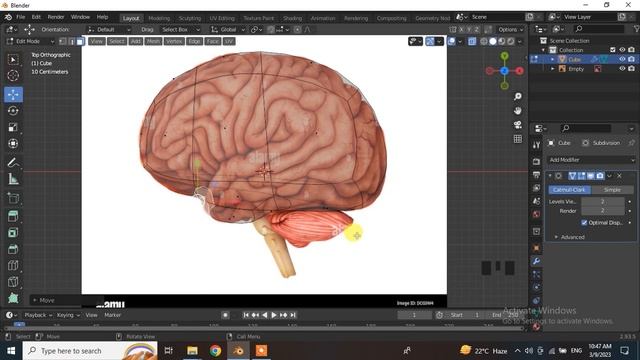Open Vertex menu in viewport header
This screenshot has height=360, width=640.
(x=174, y=41)
